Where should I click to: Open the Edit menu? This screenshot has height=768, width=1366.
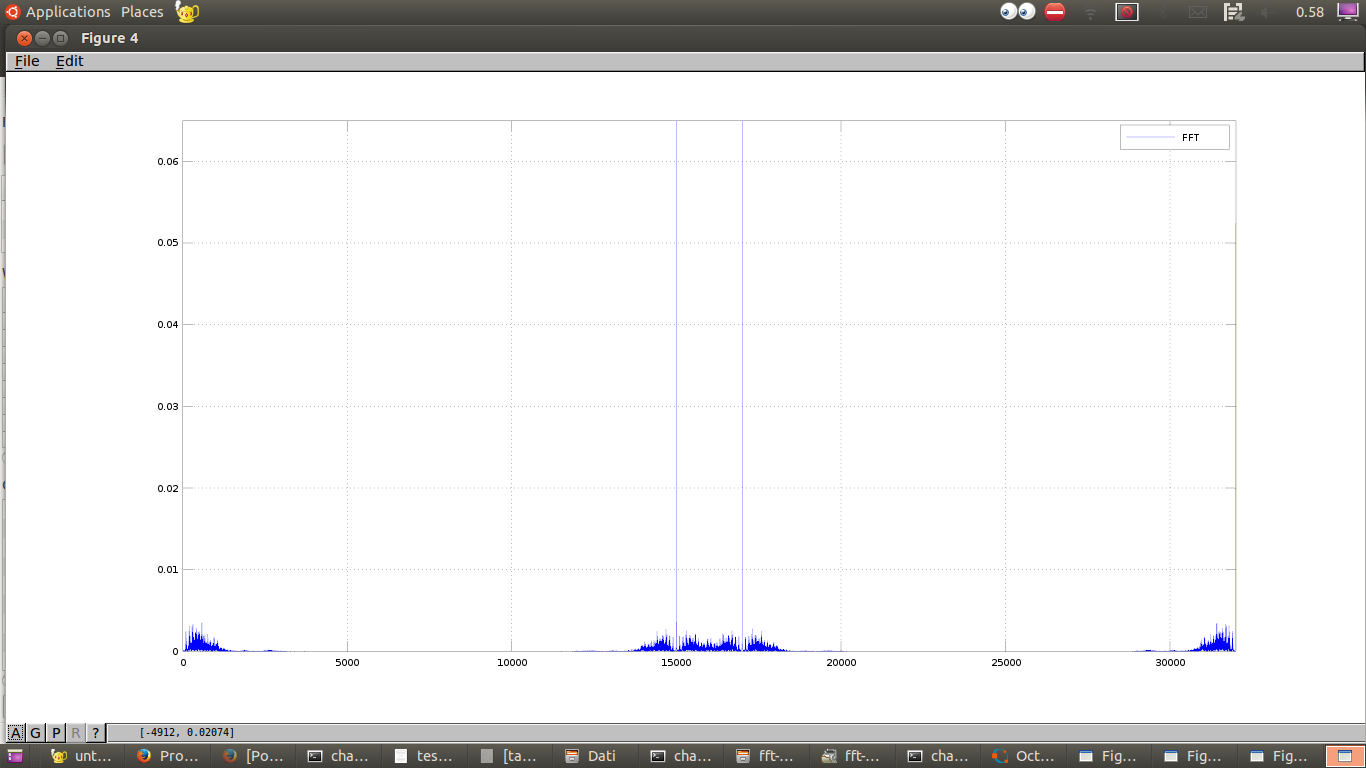pos(69,61)
